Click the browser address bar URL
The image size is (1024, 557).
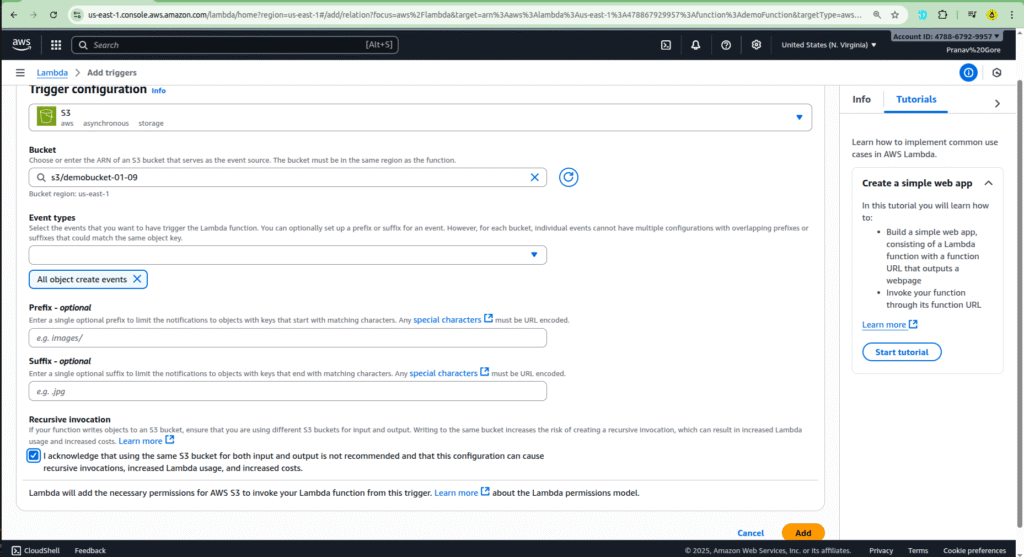[475, 14]
